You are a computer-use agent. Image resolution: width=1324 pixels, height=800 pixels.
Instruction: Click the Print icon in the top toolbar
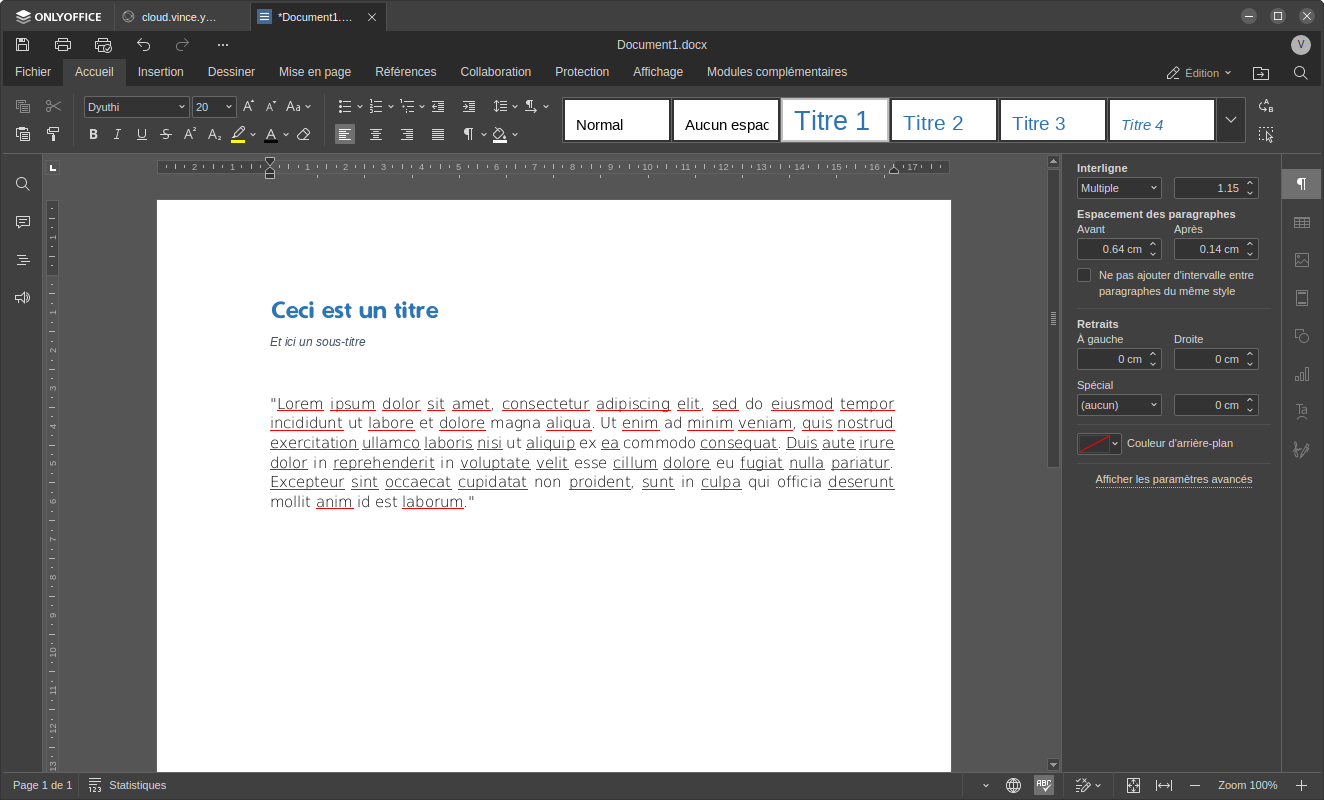click(x=63, y=45)
